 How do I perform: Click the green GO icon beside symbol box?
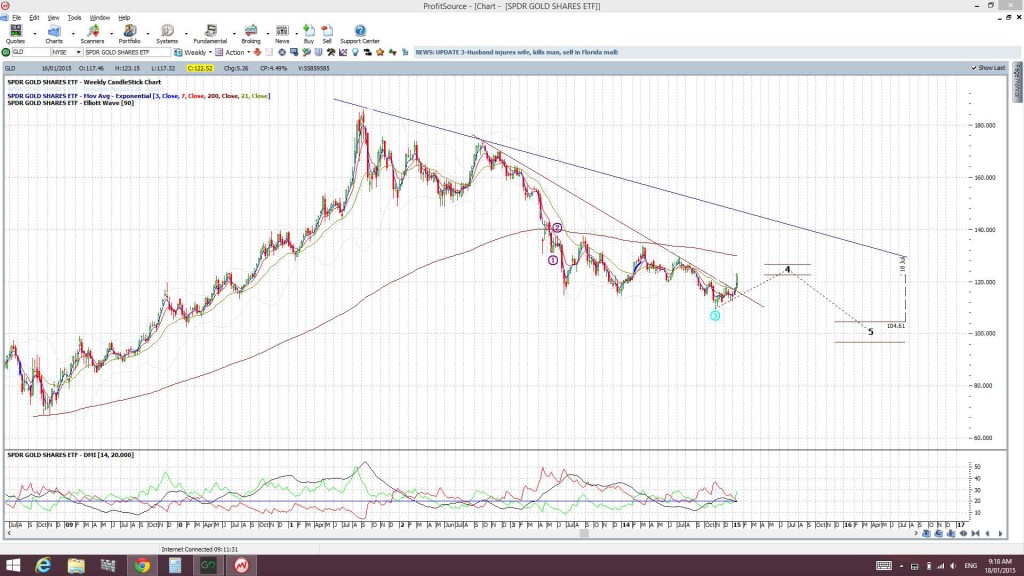pyautogui.click(x=6, y=52)
